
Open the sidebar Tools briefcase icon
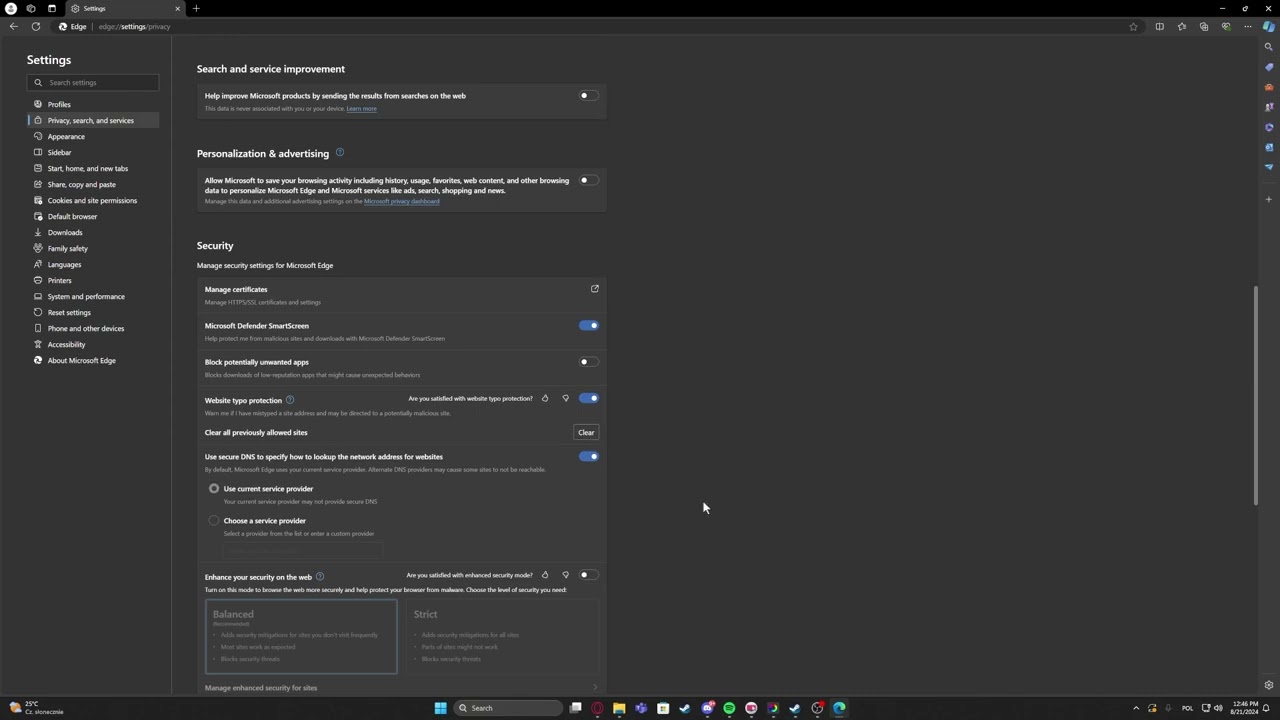1269,87
